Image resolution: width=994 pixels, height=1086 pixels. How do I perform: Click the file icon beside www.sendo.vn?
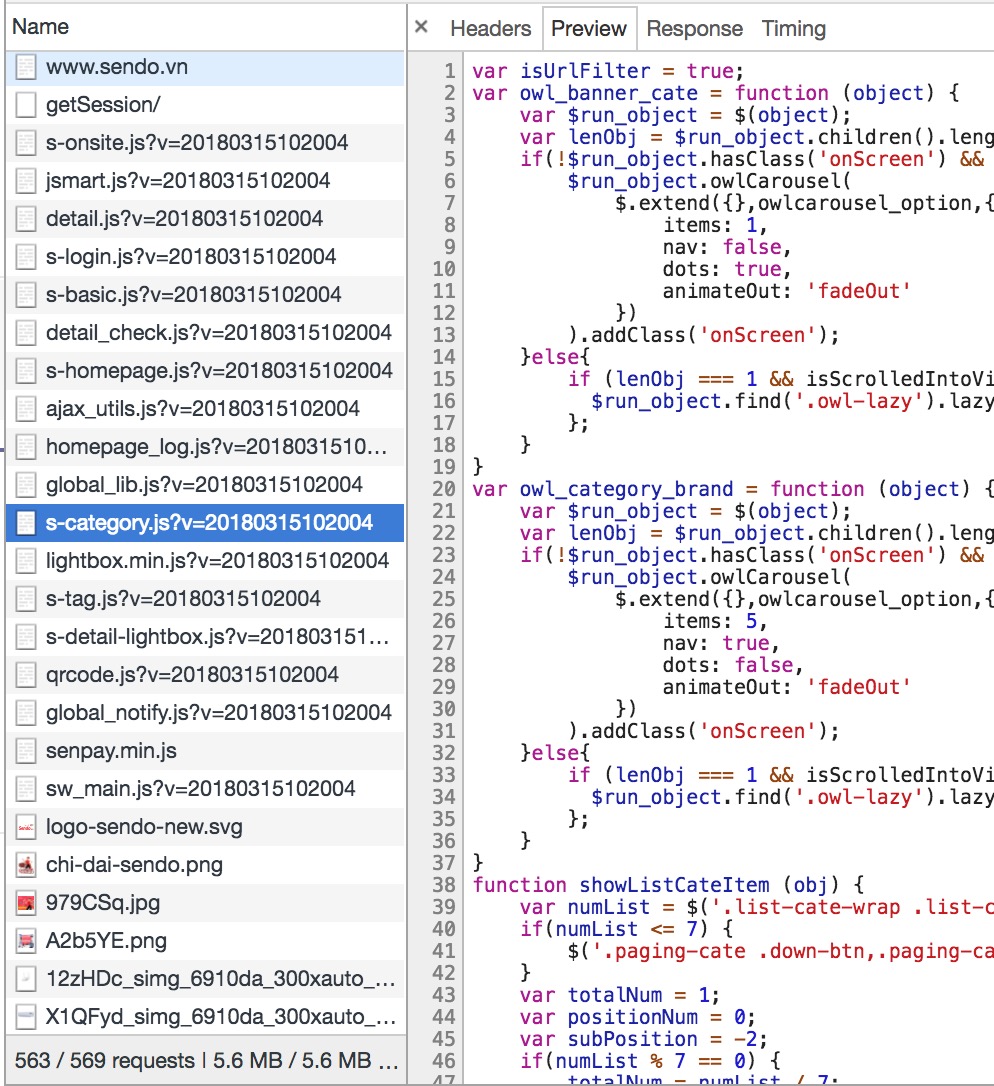click(27, 68)
